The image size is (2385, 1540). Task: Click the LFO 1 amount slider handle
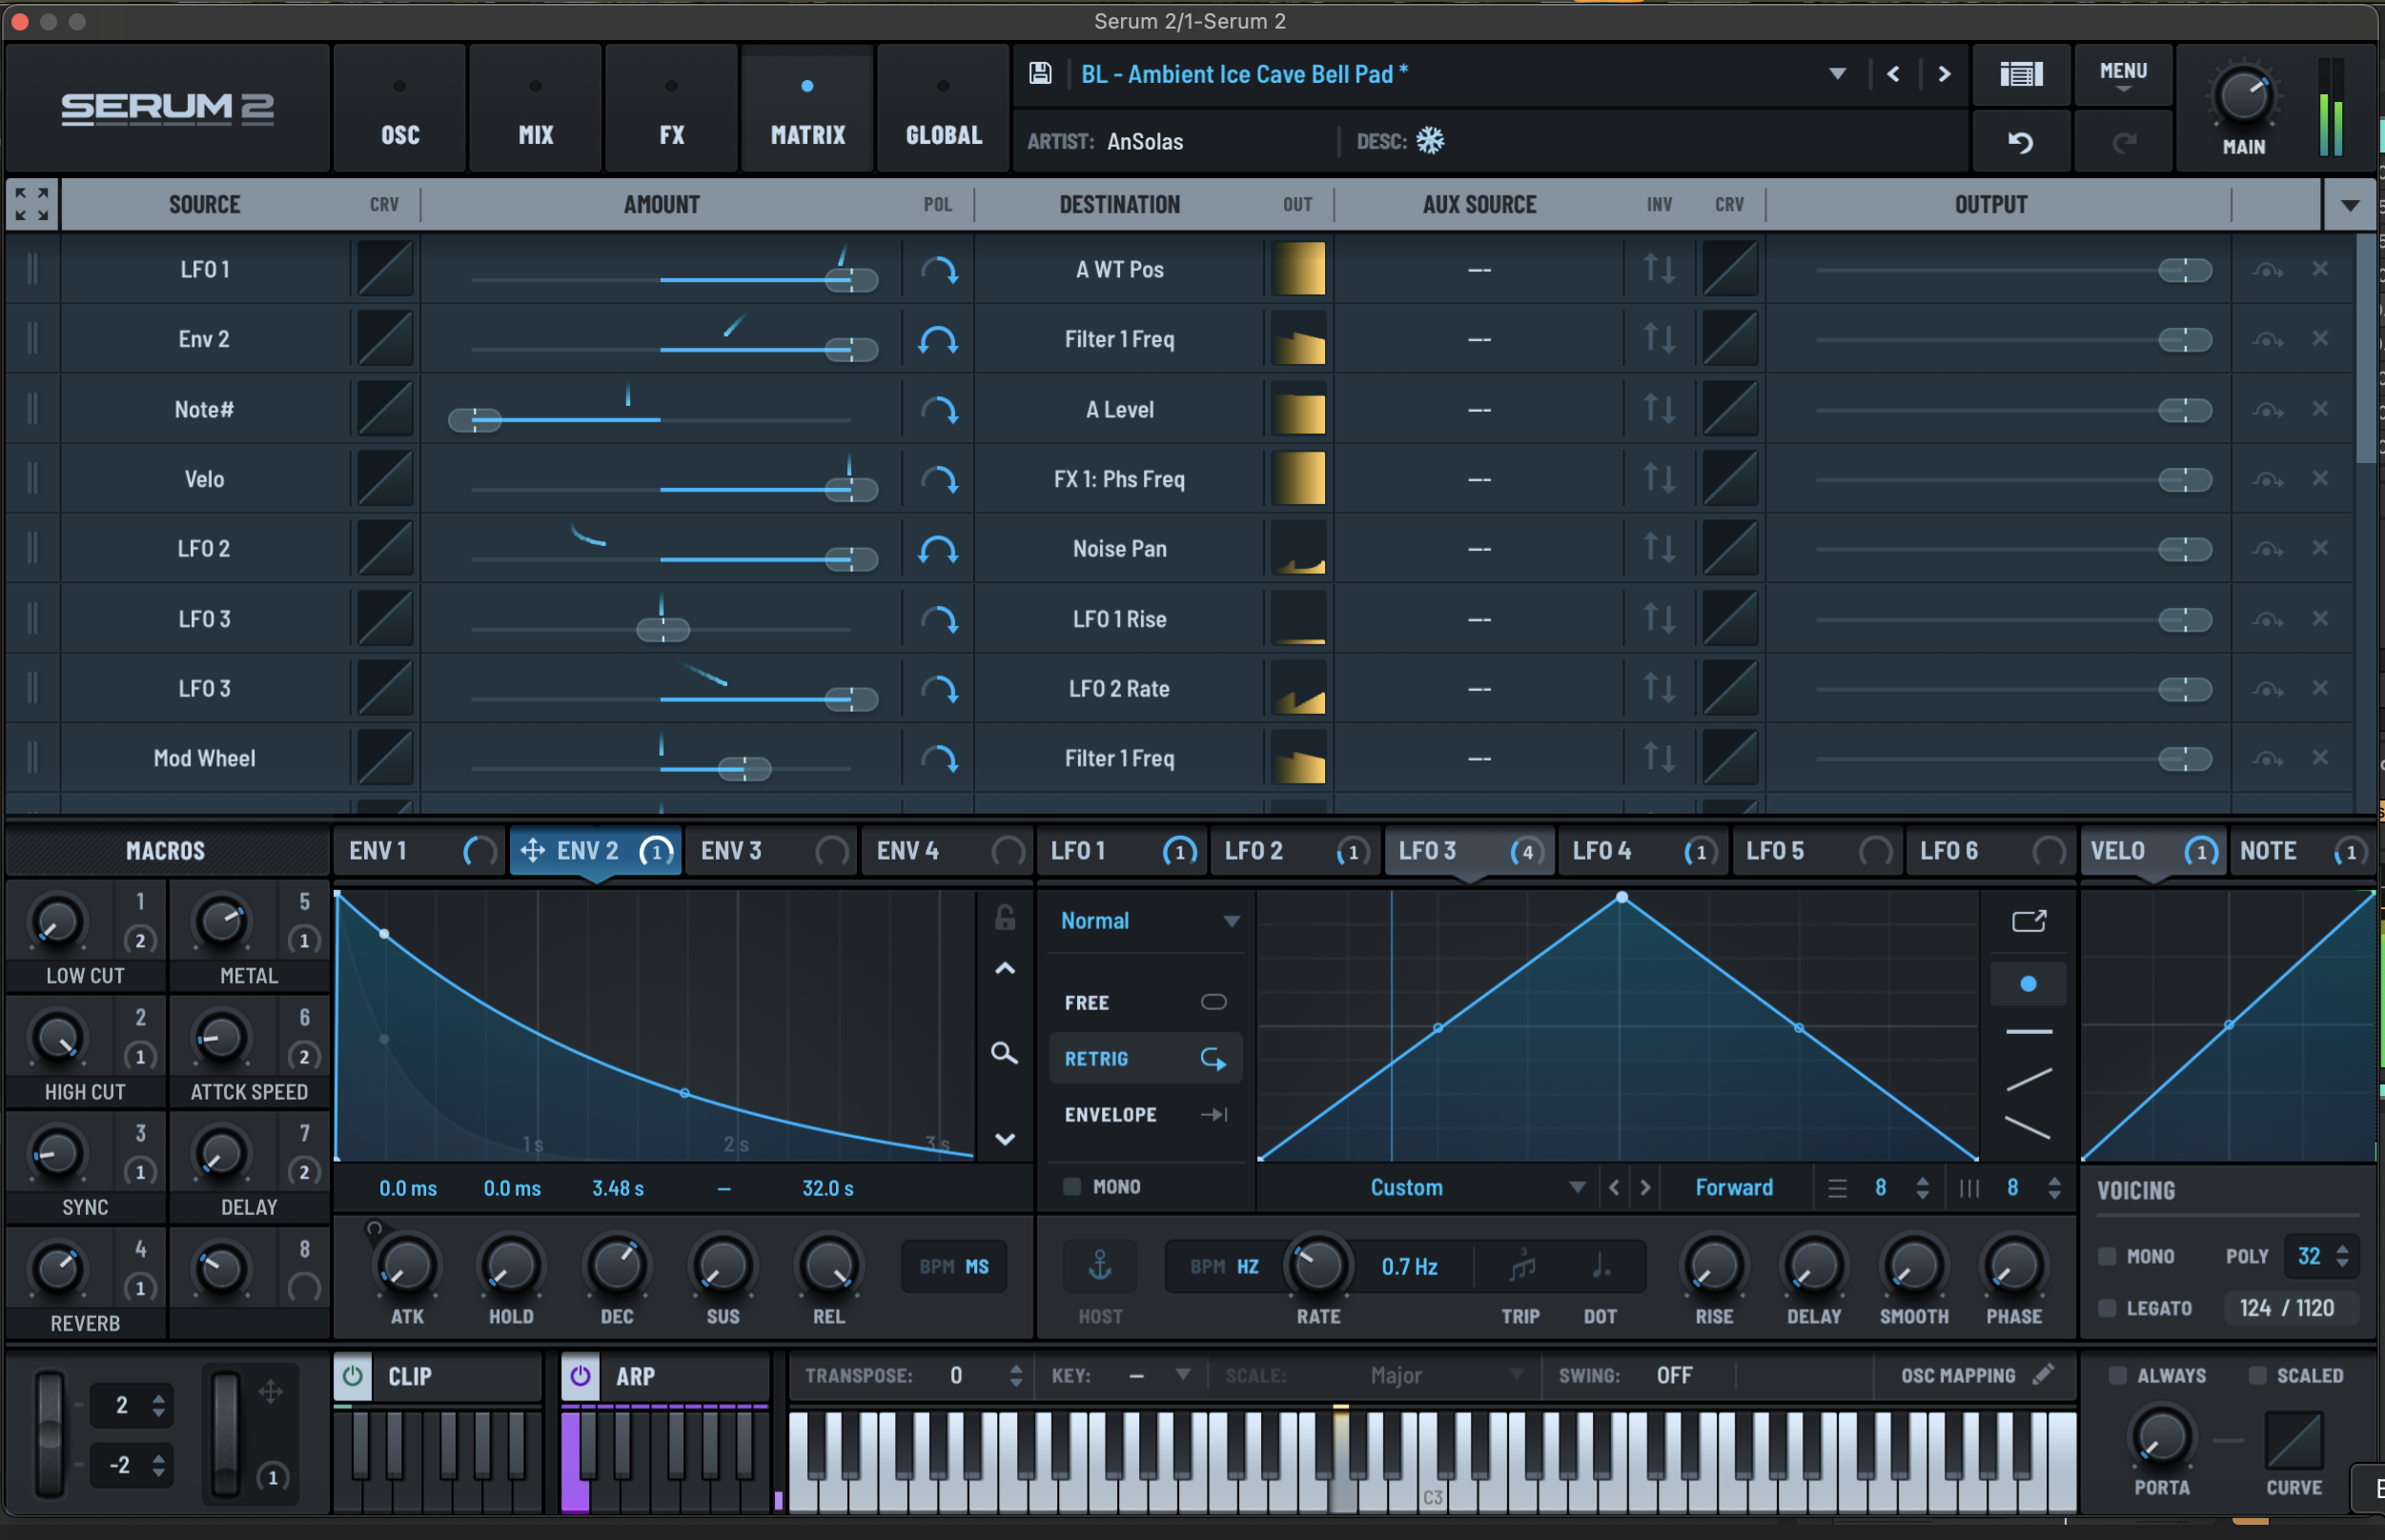tap(852, 280)
